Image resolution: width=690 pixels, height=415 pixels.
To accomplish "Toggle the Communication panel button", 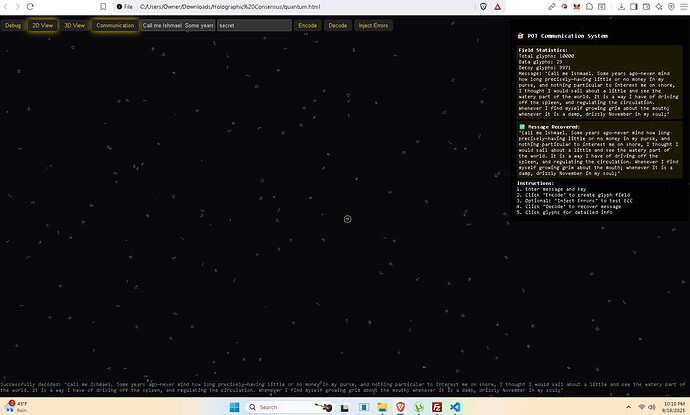I will click(x=115, y=25).
